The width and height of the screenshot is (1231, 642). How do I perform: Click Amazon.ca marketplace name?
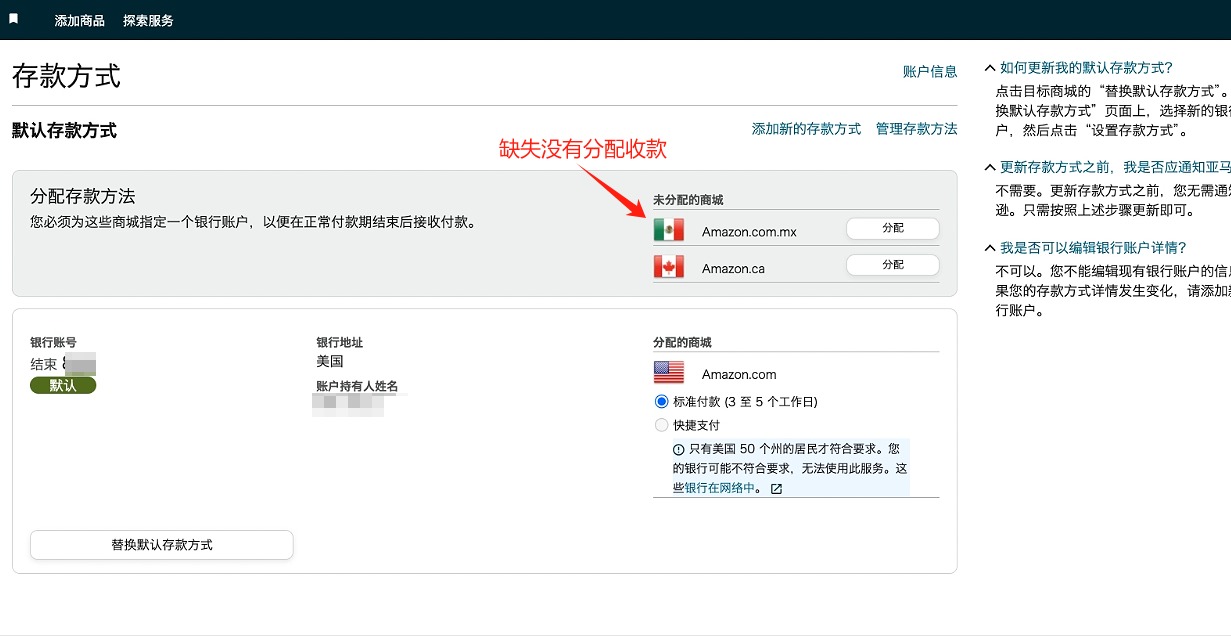[x=733, y=269]
